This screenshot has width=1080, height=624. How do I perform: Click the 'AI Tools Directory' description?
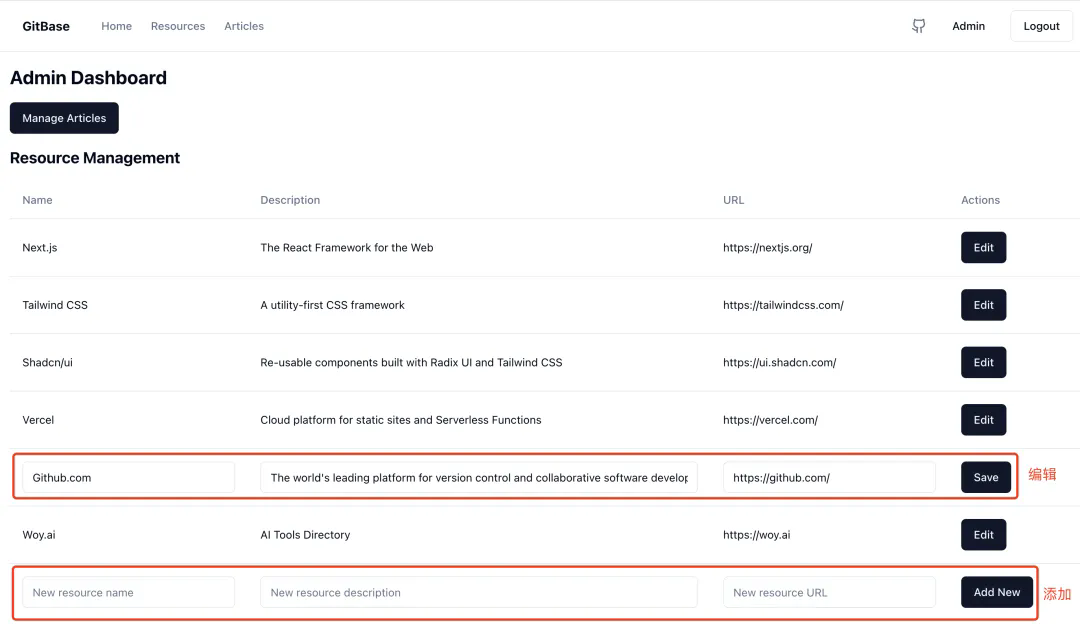tap(305, 534)
